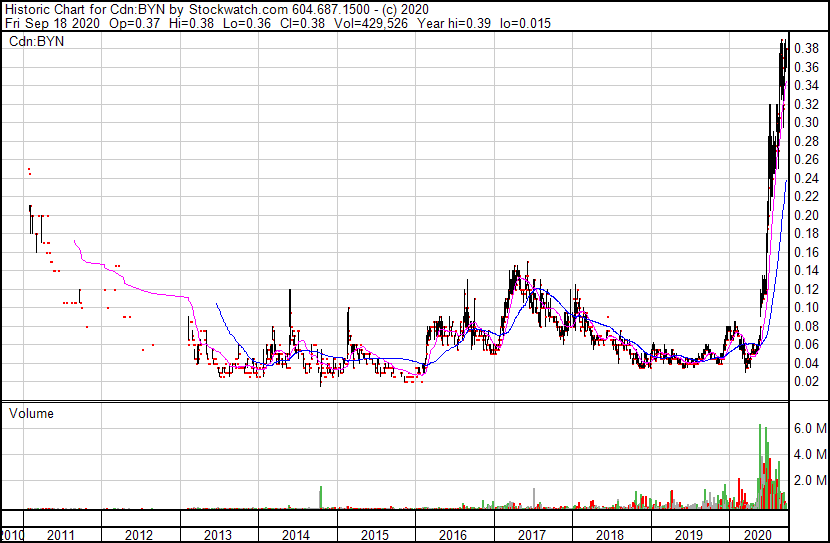This screenshot has height=543, width=830.
Task: Select the 2020 year label
Action: [757, 535]
